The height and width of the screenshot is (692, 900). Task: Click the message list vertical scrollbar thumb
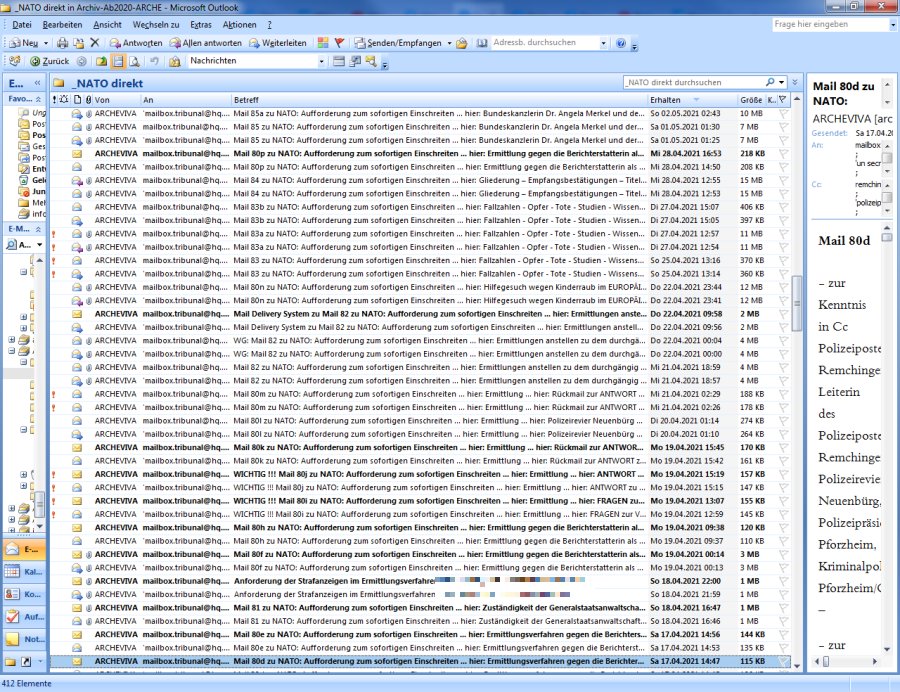tap(797, 304)
